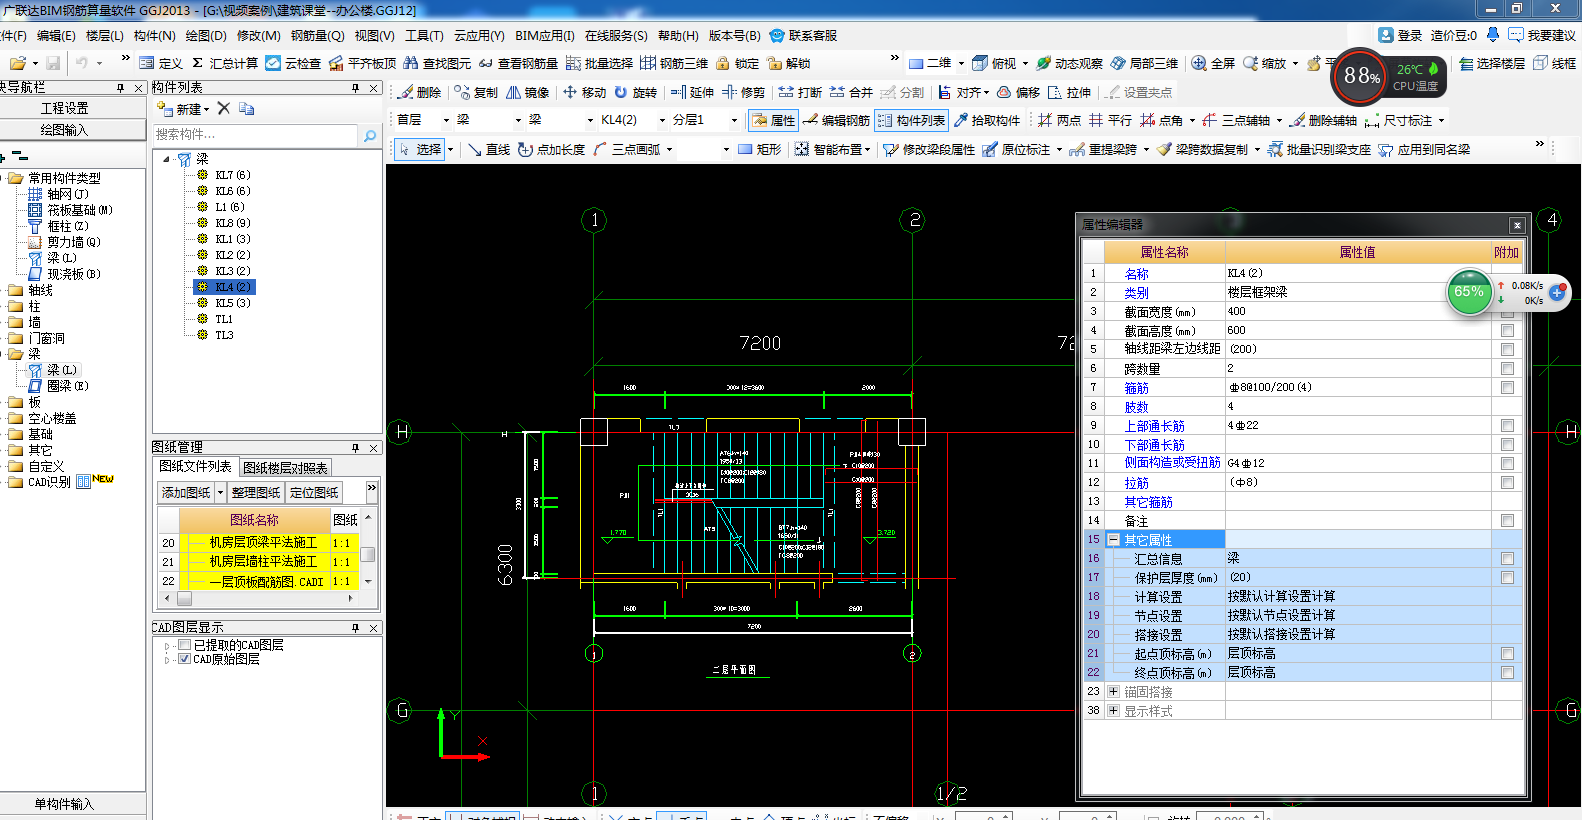This screenshot has height=820, width=1582.
Task: Open the 首层 floor dropdown
Action: (446, 120)
